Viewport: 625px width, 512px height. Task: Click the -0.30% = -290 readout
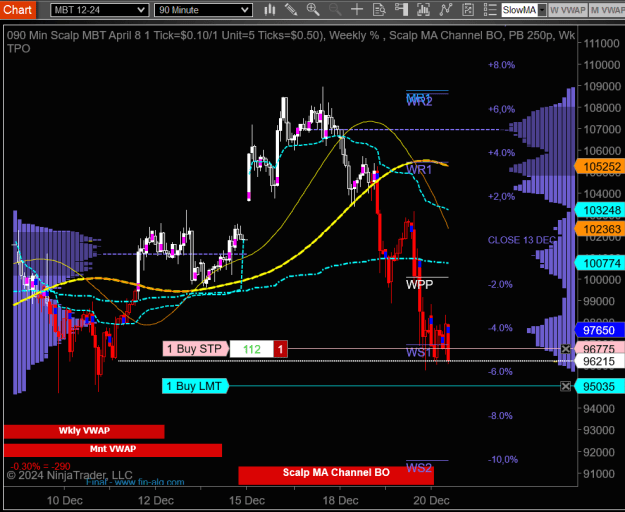[40, 466]
